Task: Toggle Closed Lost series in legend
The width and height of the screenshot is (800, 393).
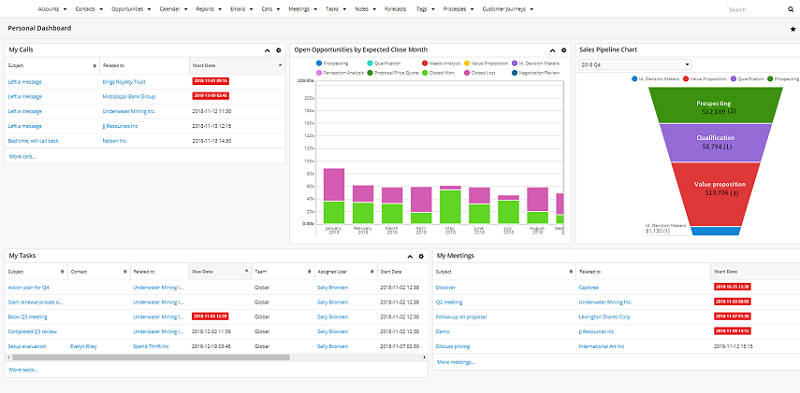Action: (x=481, y=73)
